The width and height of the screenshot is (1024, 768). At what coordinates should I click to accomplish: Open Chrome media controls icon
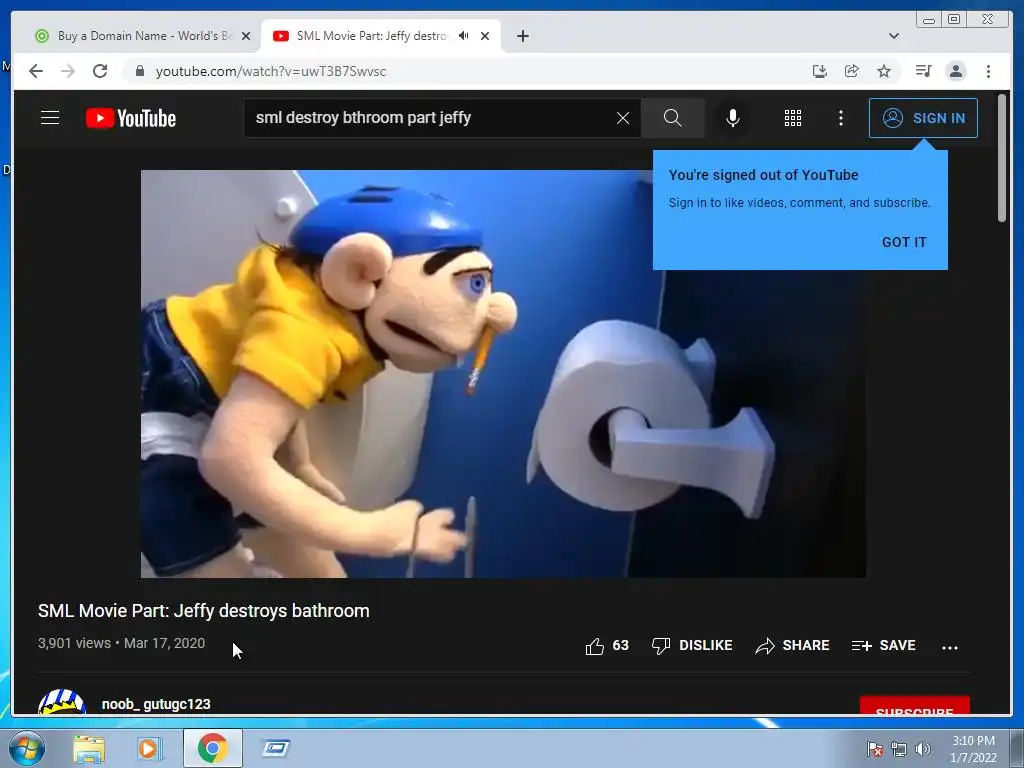[x=923, y=71]
